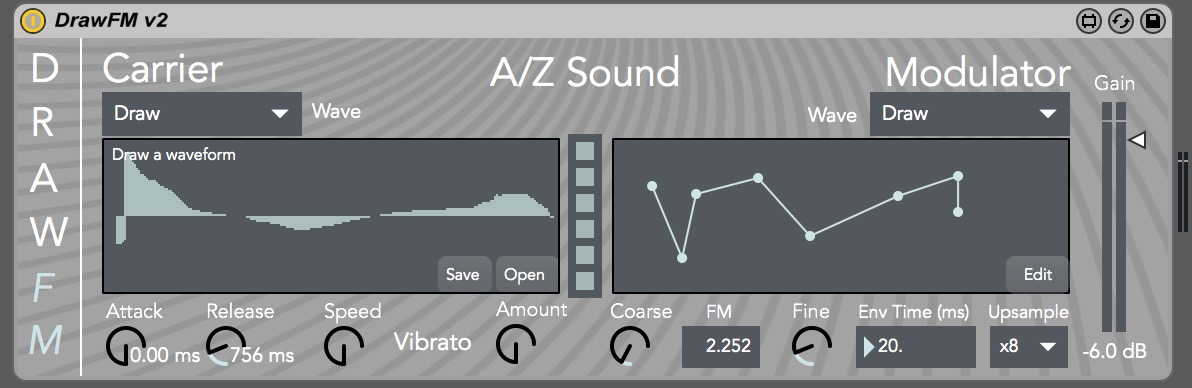Viewport: 1192px width, 388px height.
Task: Click the show/hide parameters icon in title bar
Action: [x=1089, y=21]
